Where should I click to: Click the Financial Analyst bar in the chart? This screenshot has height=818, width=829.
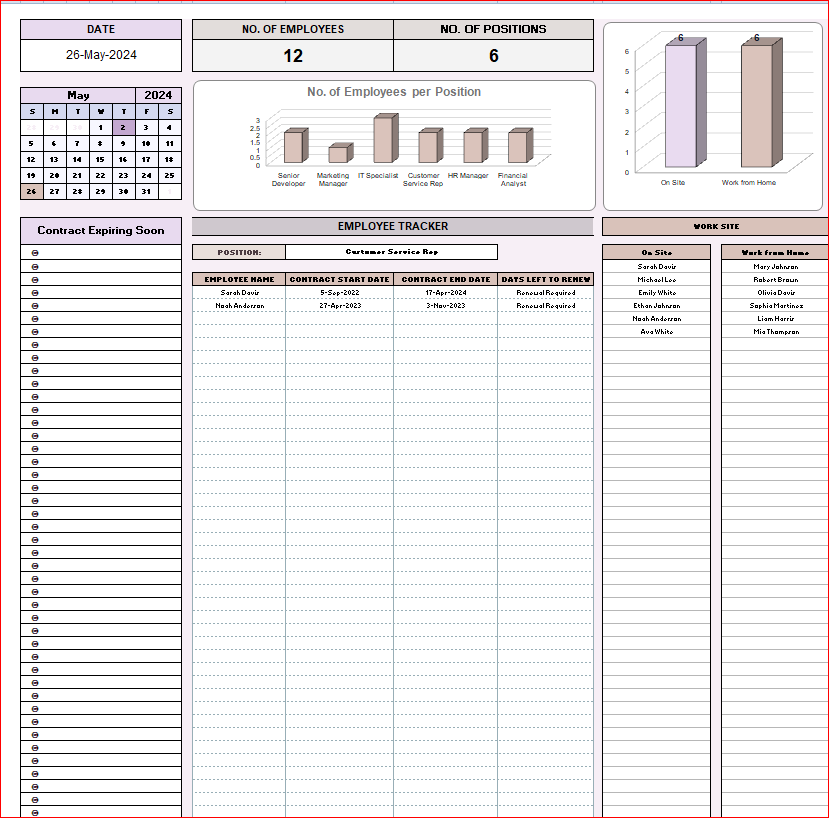[x=516, y=147]
